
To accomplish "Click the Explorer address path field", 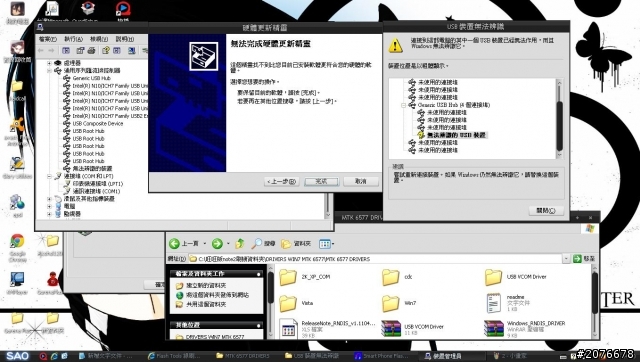I will click(x=376, y=259).
